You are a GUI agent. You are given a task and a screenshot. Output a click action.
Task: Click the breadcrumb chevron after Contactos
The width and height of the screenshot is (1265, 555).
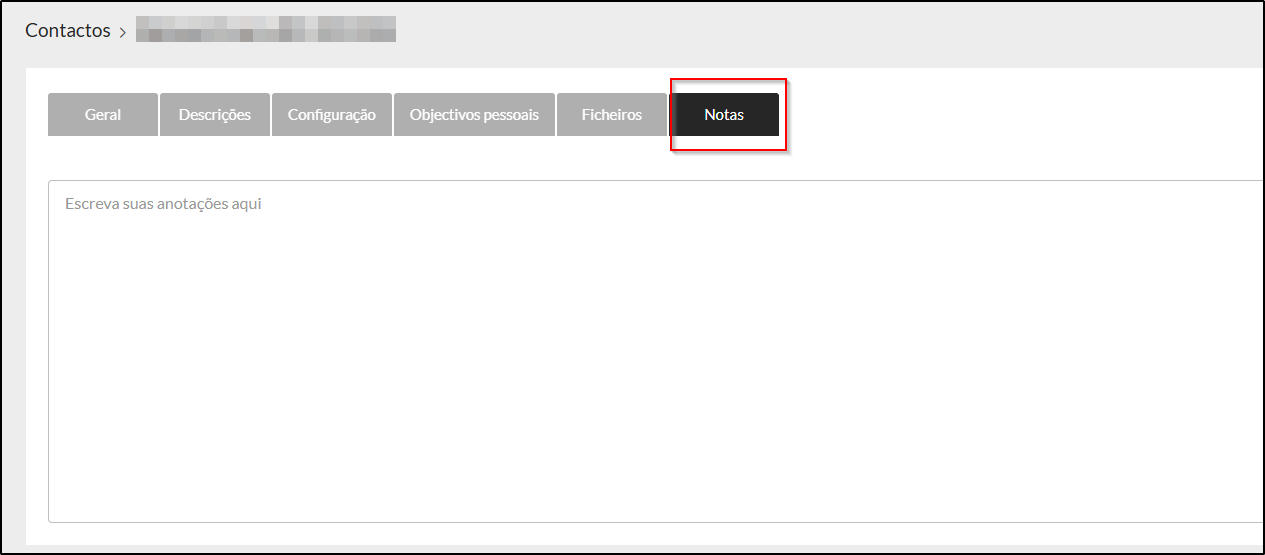[x=123, y=32]
